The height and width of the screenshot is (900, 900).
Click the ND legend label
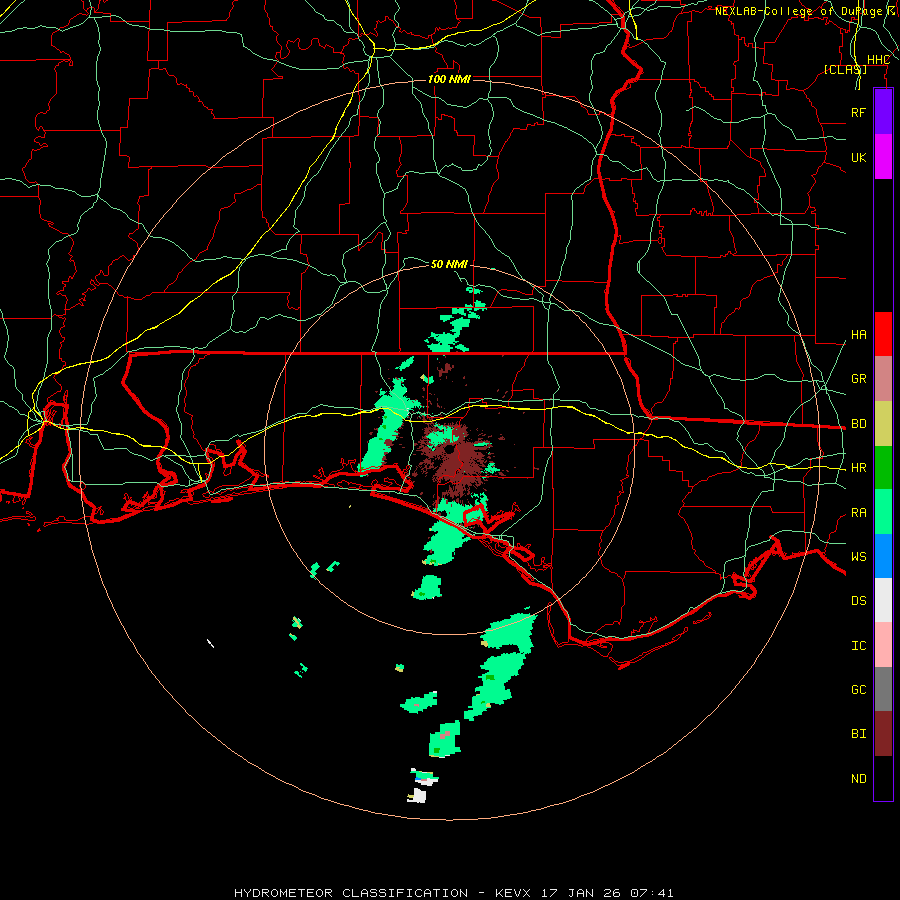tap(858, 779)
